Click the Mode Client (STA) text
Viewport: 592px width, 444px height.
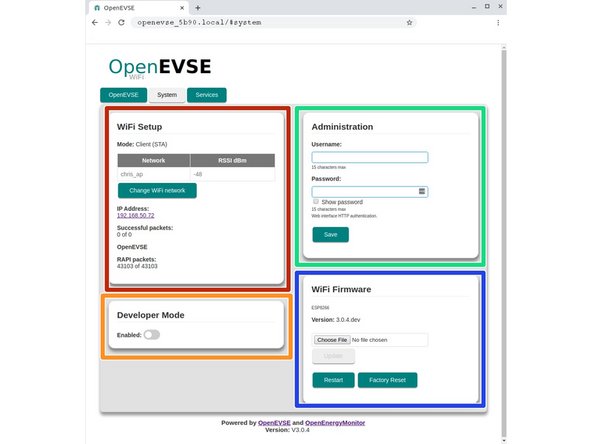tap(142, 144)
